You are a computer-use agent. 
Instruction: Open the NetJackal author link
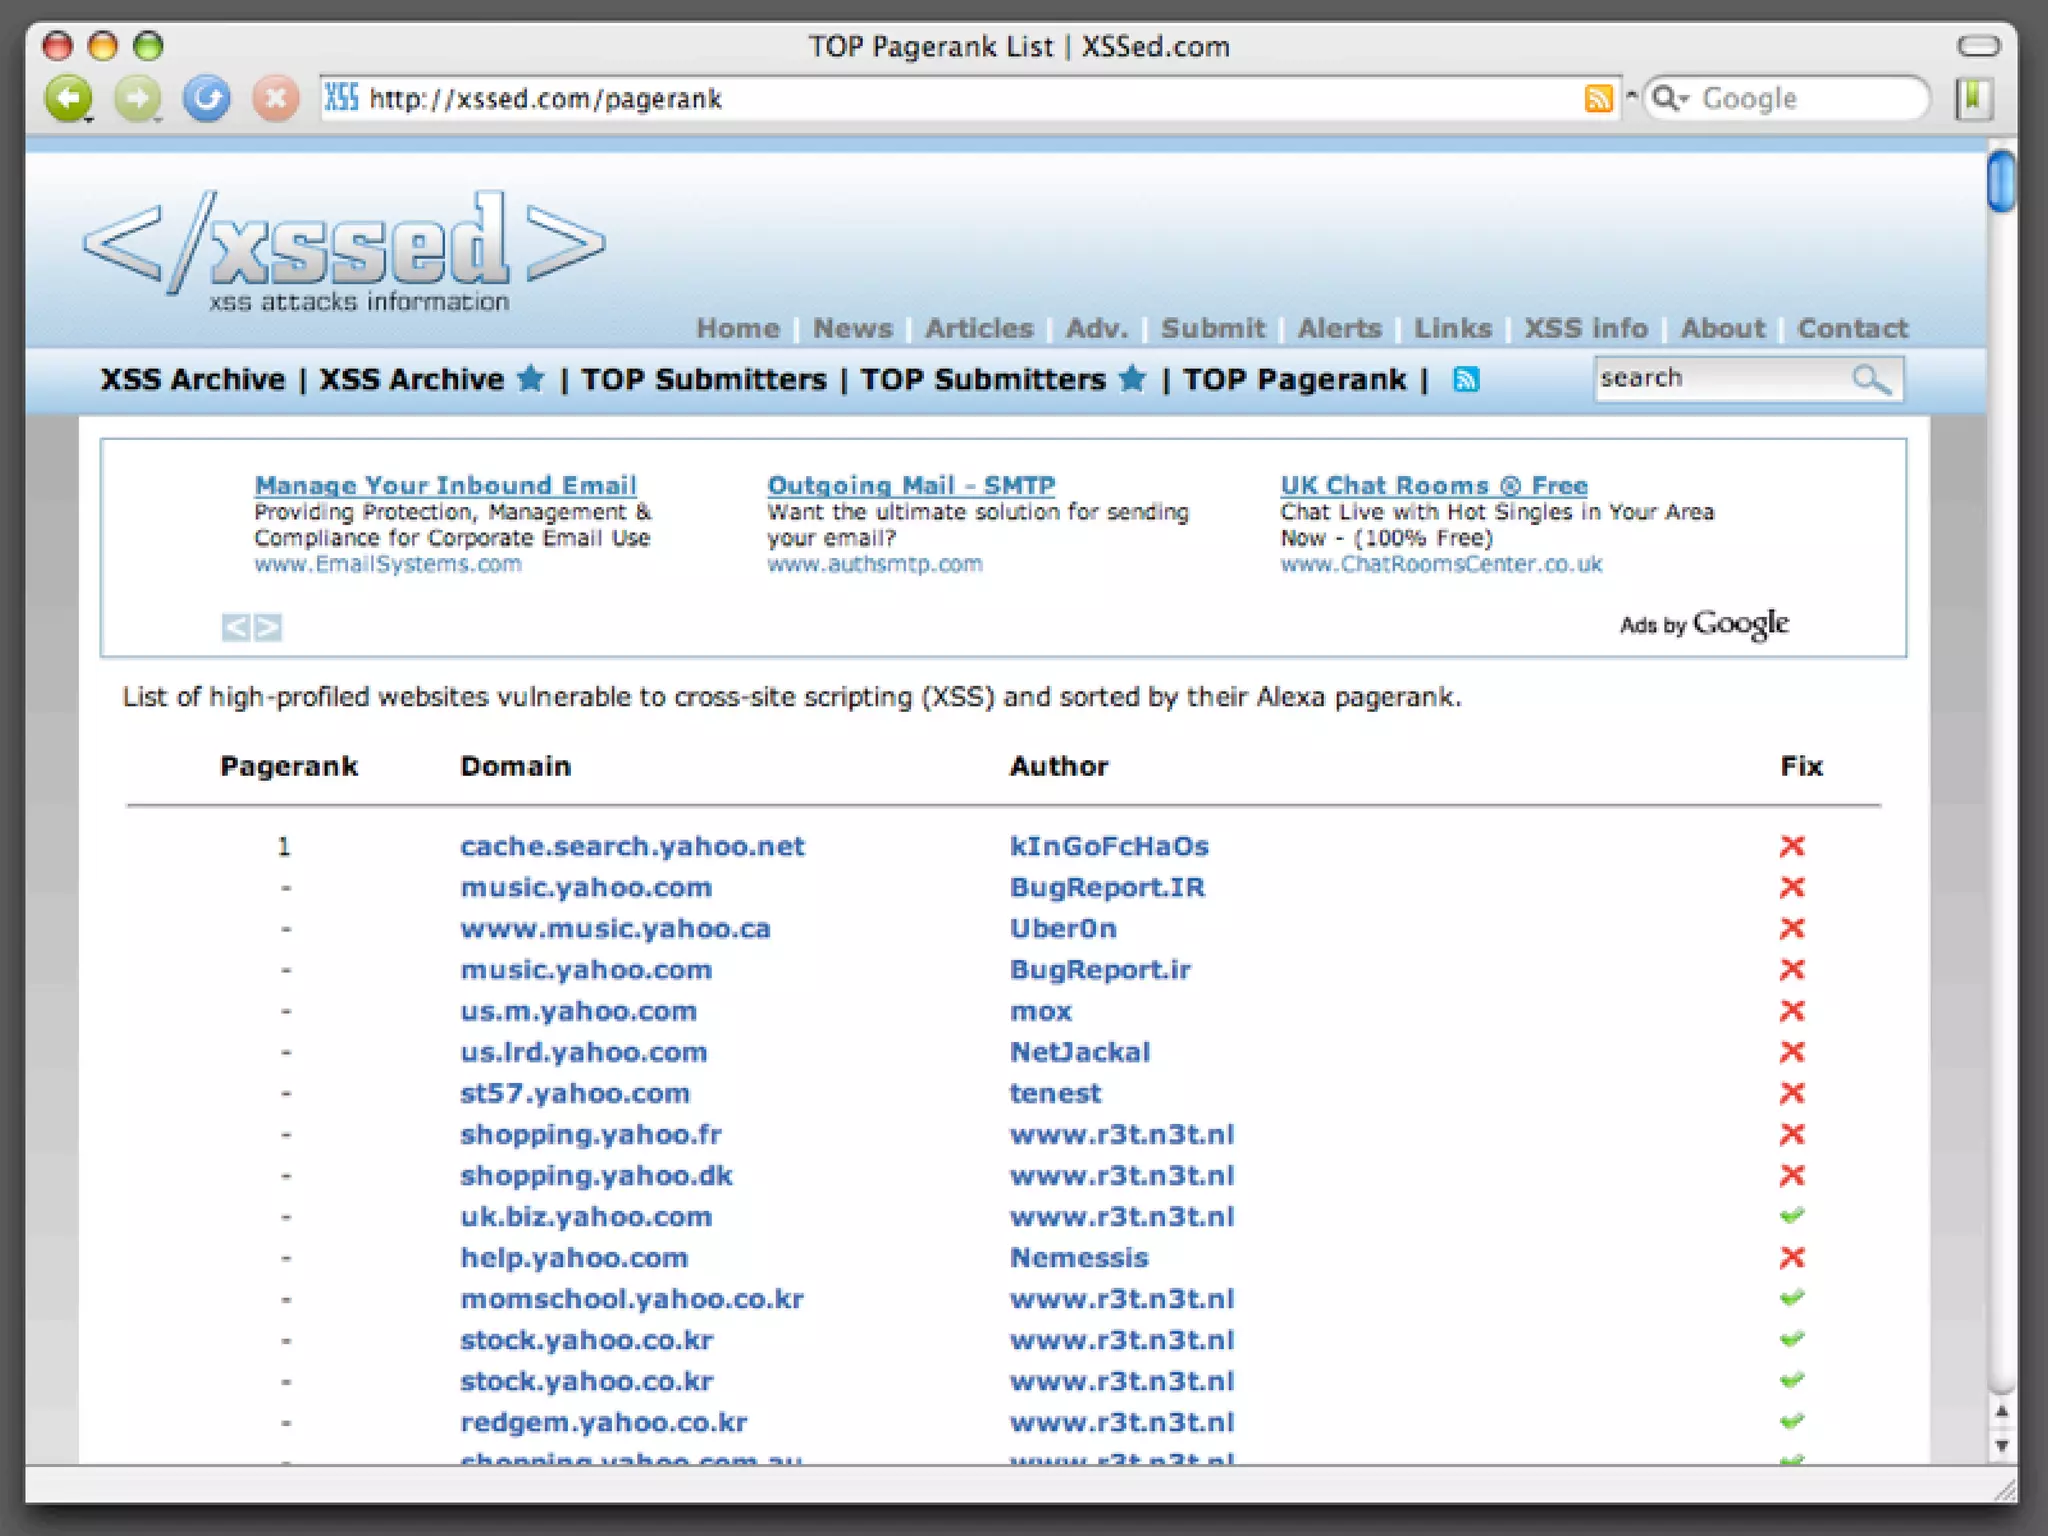tap(1080, 1052)
